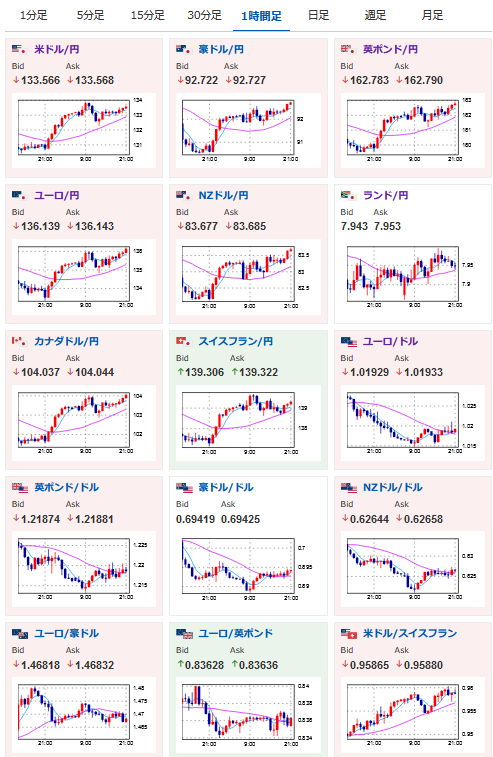Open the NZドル/円 currency pair link

coord(224,196)
